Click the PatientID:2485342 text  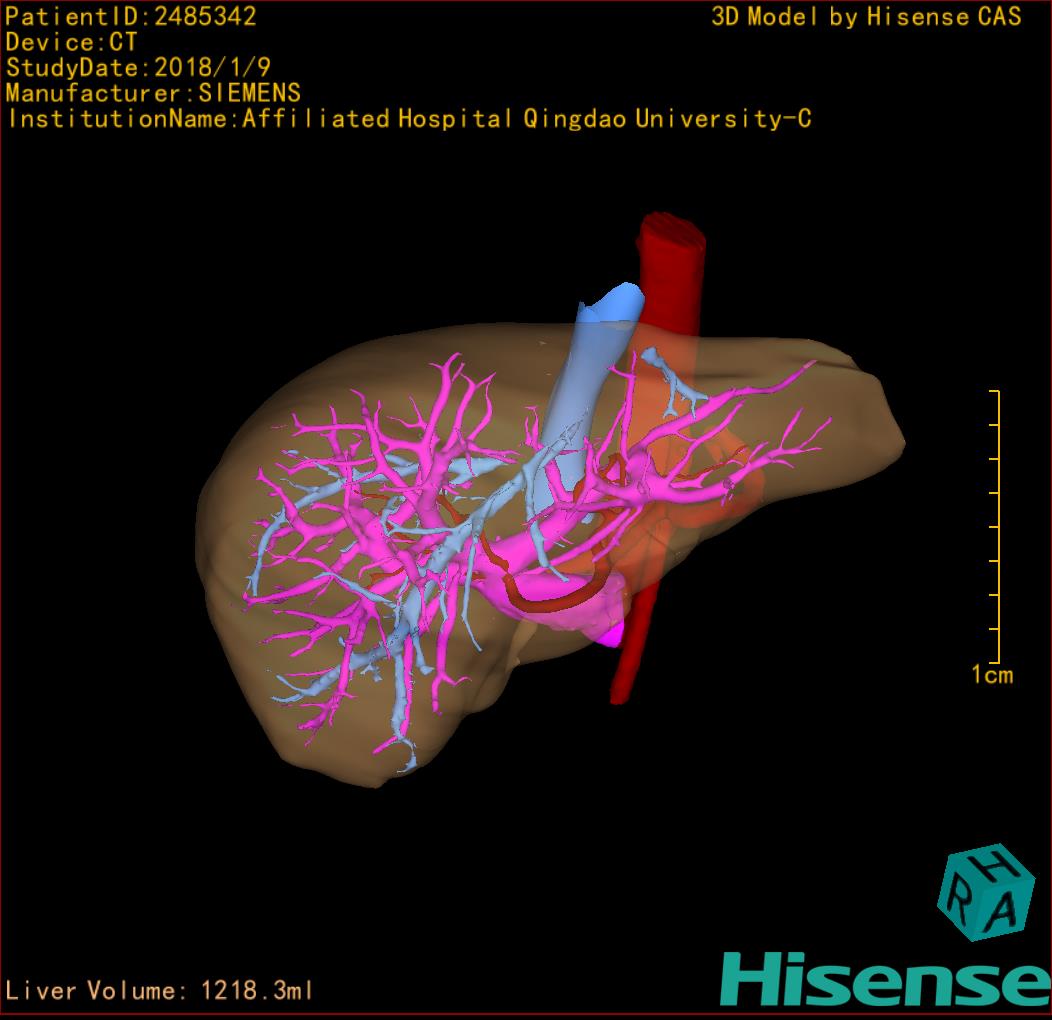[131, 16]
